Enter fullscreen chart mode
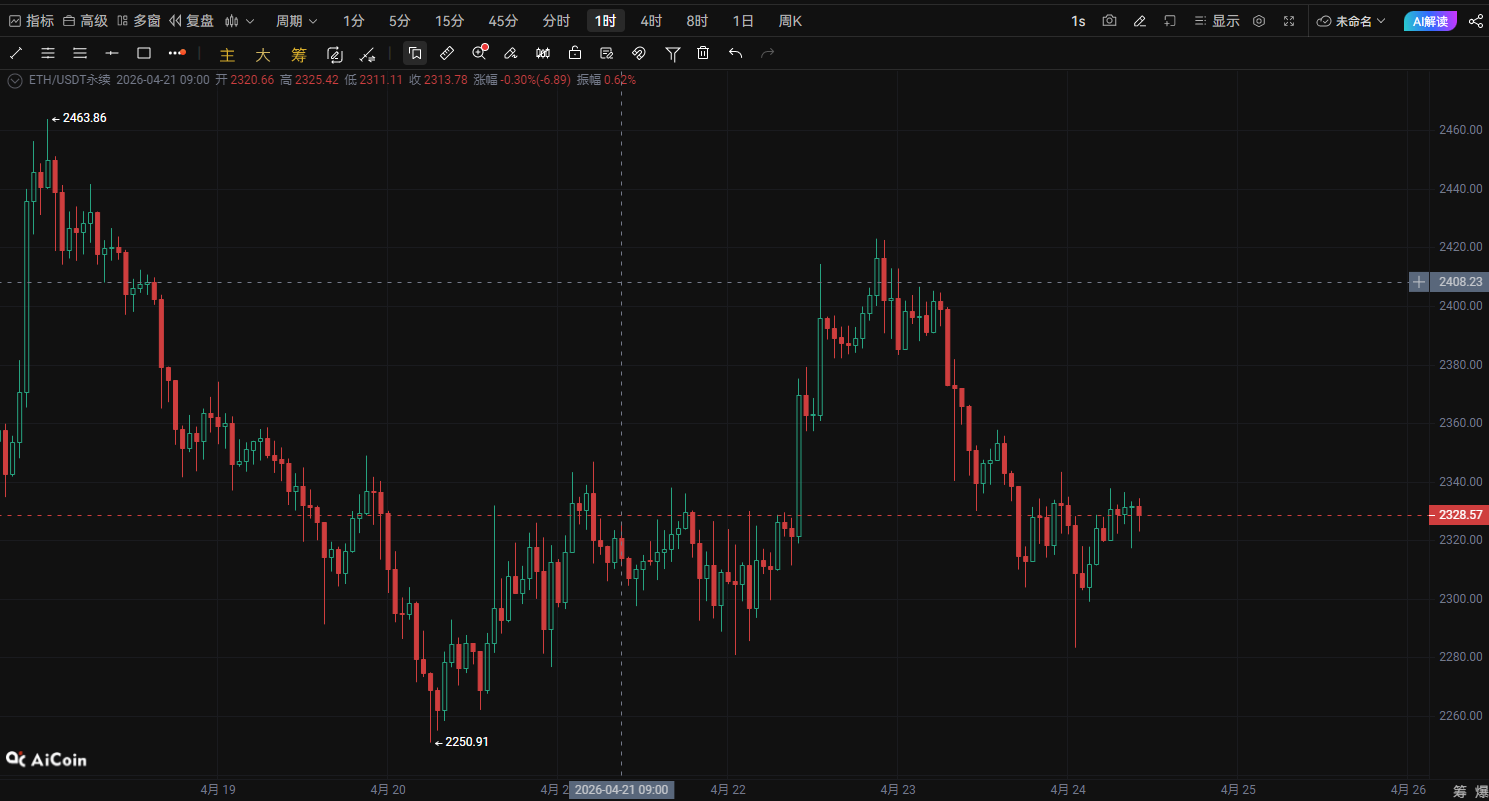Screen dimensions: 1489x801 pyautogui.click(x=1289, y=21)
